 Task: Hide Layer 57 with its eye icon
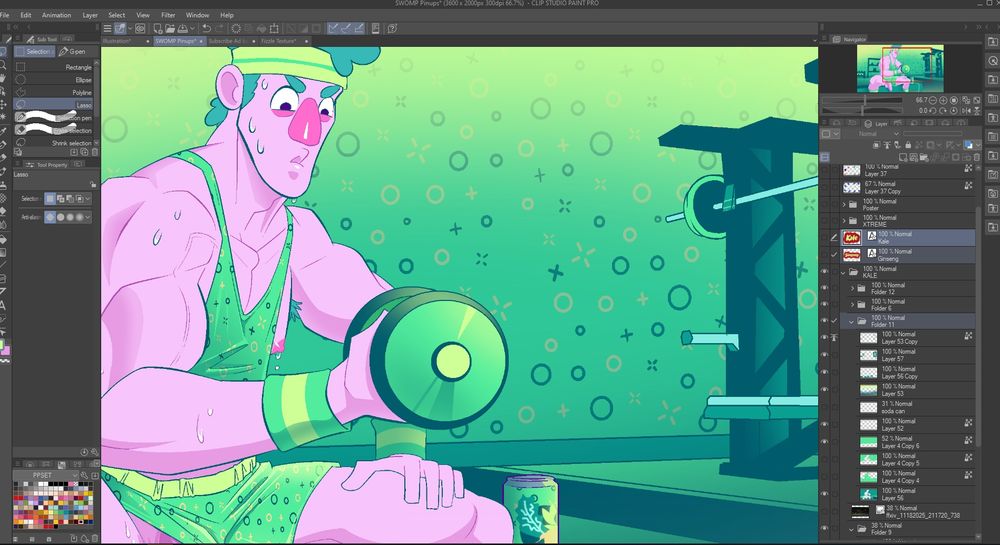(824, 355)
